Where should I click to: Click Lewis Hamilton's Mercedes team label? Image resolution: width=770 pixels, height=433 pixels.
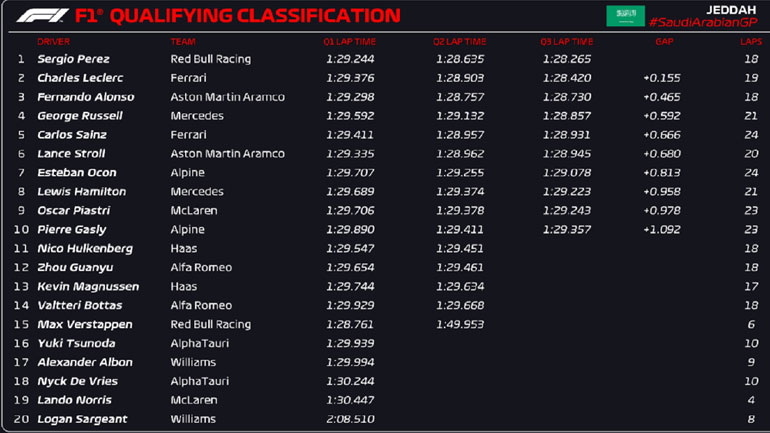click(x=197, y=192)
